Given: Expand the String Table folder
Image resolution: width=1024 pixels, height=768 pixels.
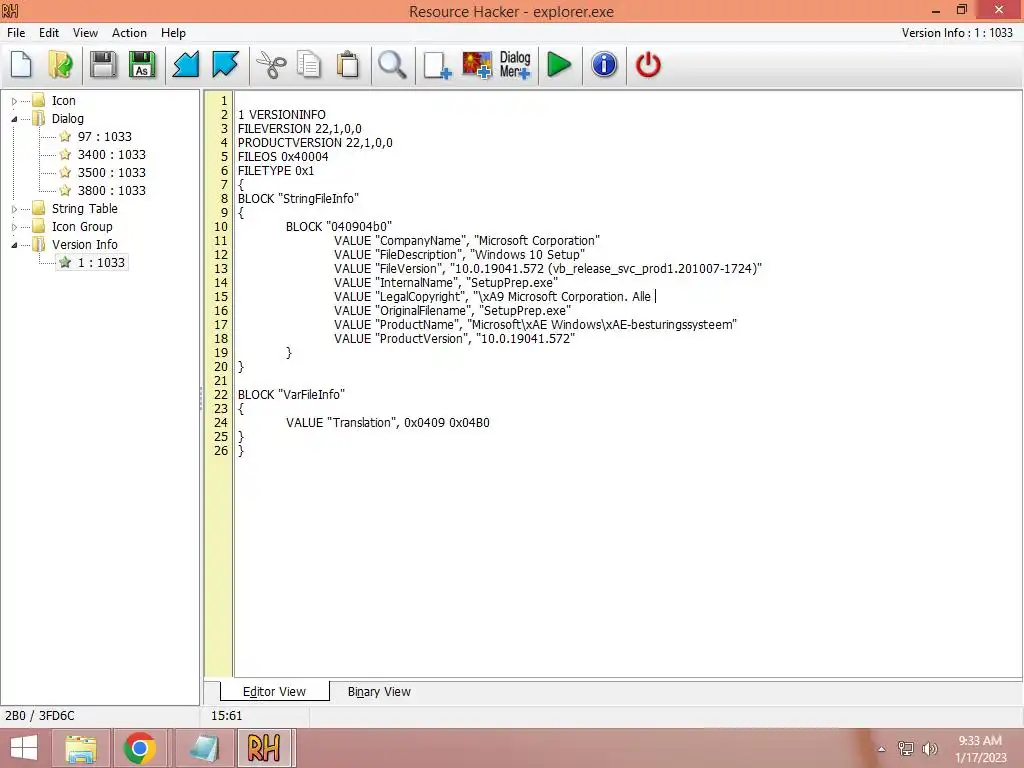Looking at the screenshot, I should [x=14, y=209].
